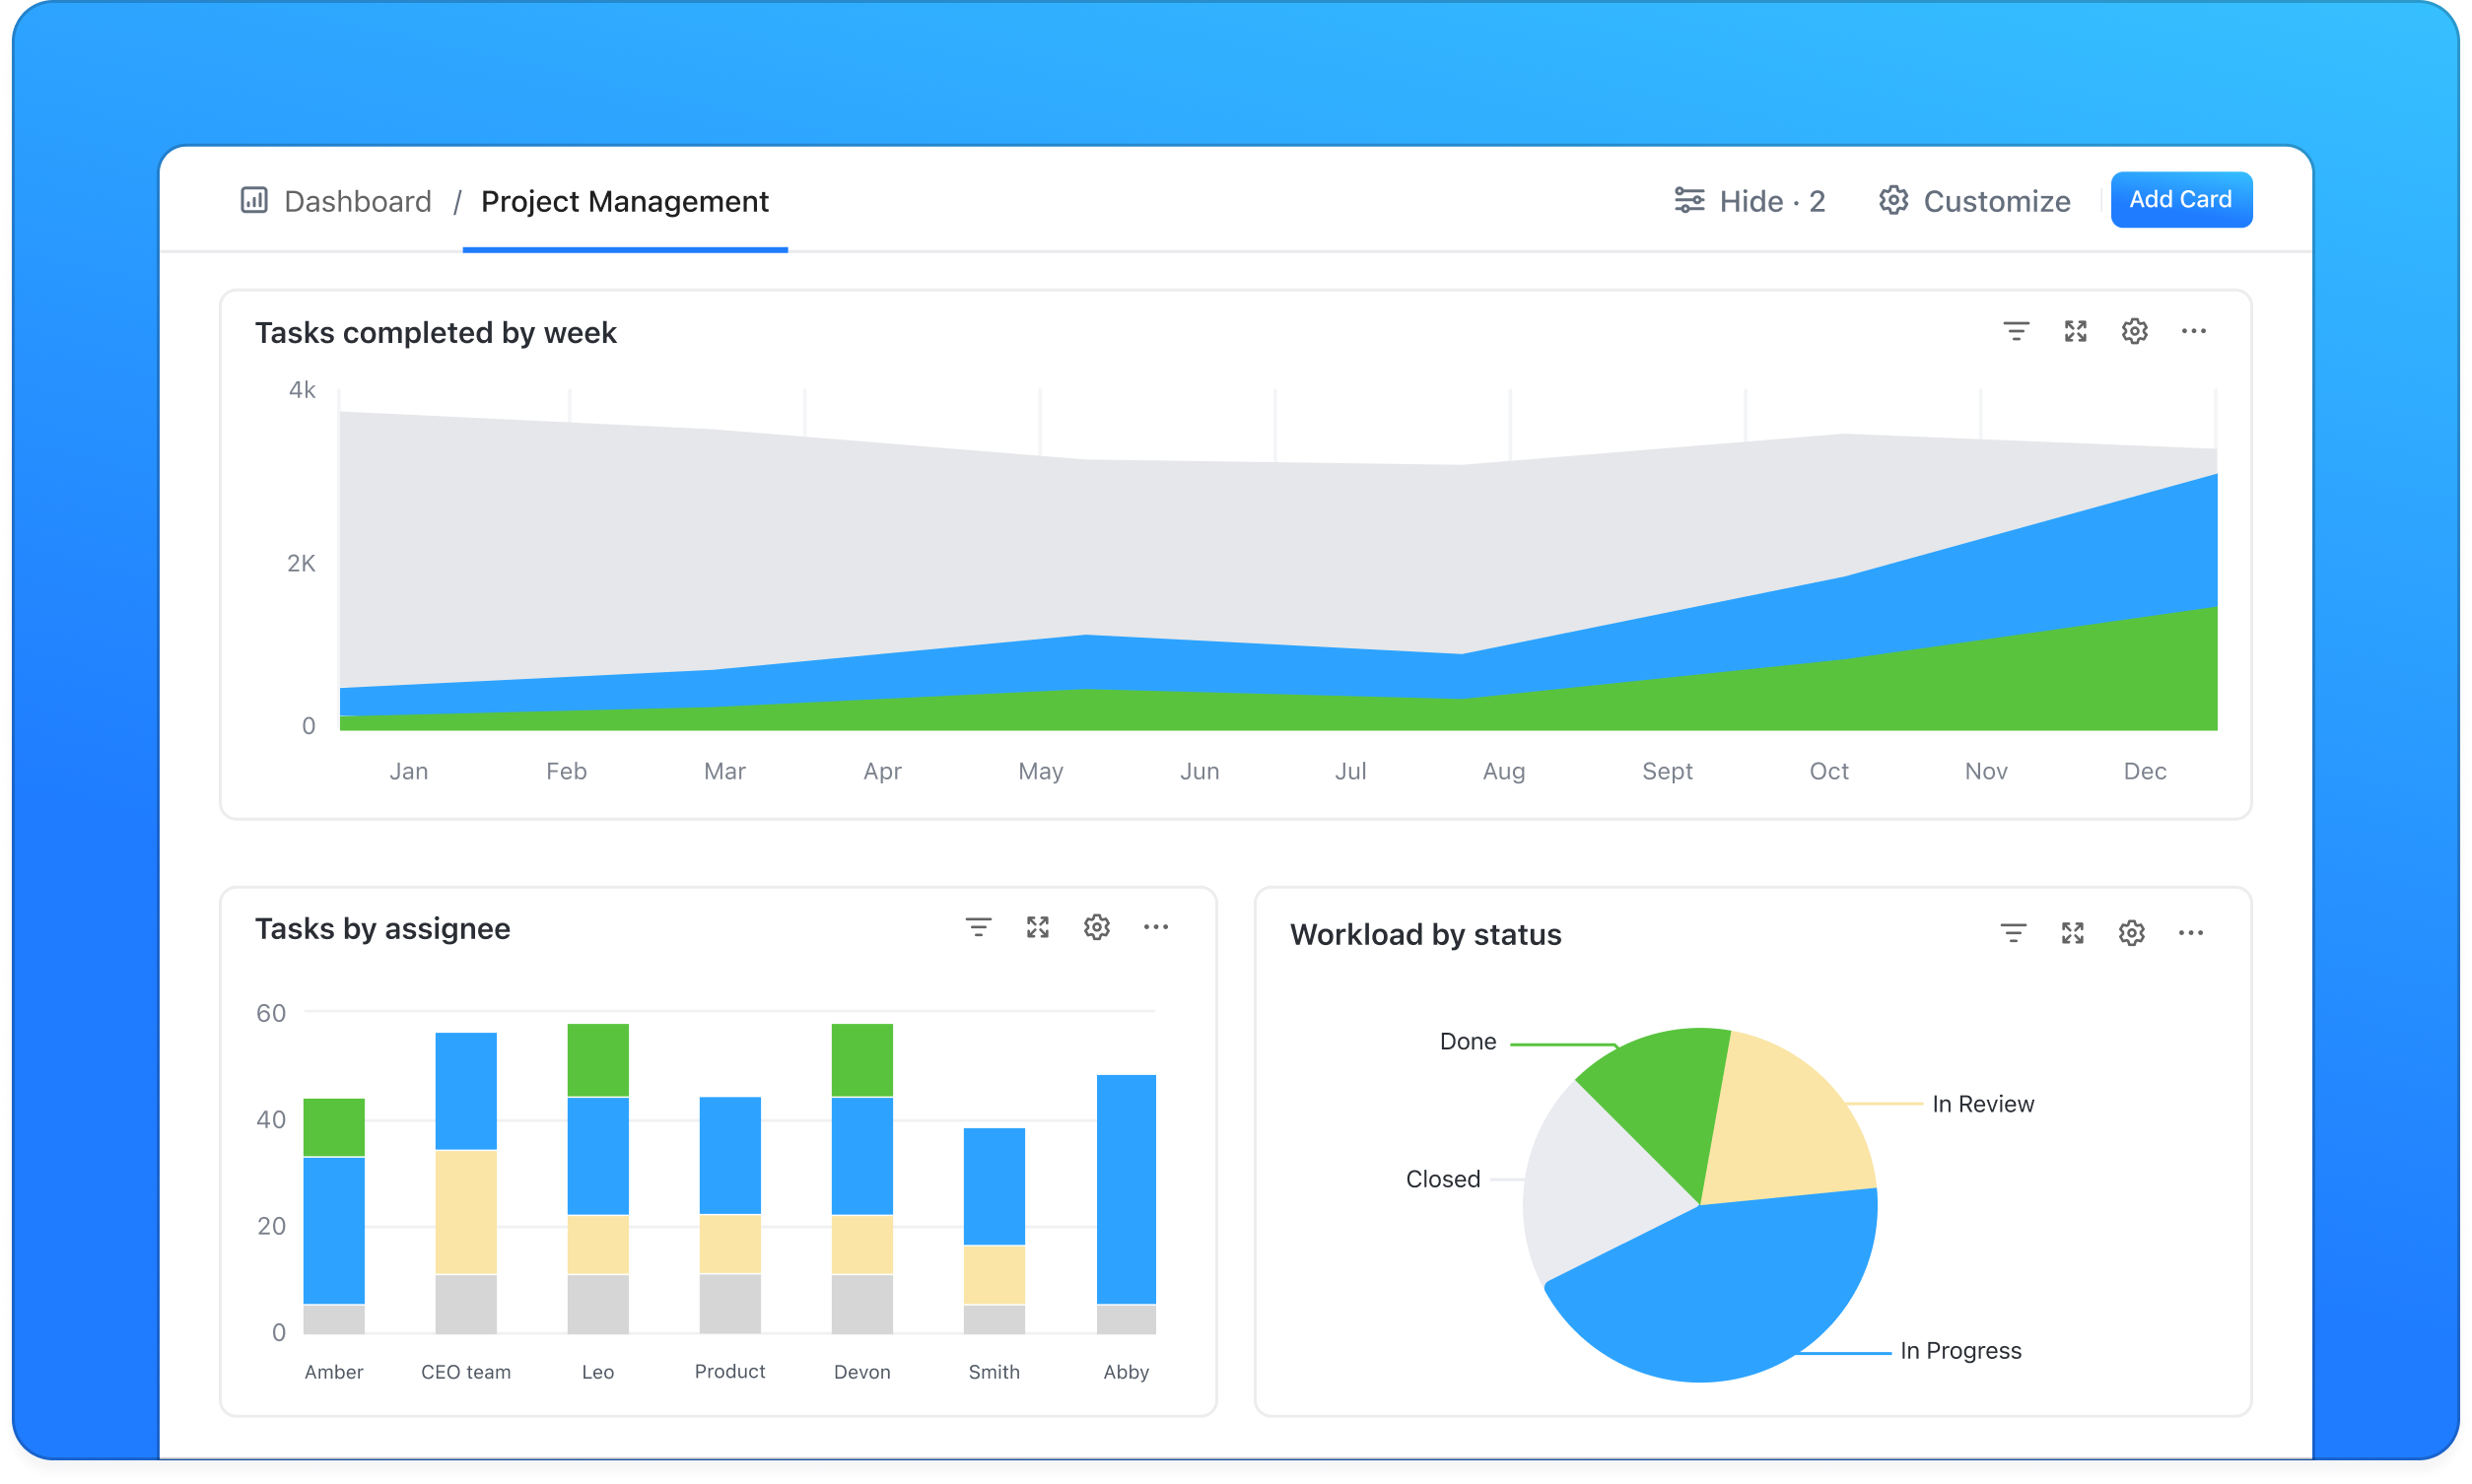Filter the Workload by status card
Screen dimensions: 2472x1484
[x=2012, y=933]
